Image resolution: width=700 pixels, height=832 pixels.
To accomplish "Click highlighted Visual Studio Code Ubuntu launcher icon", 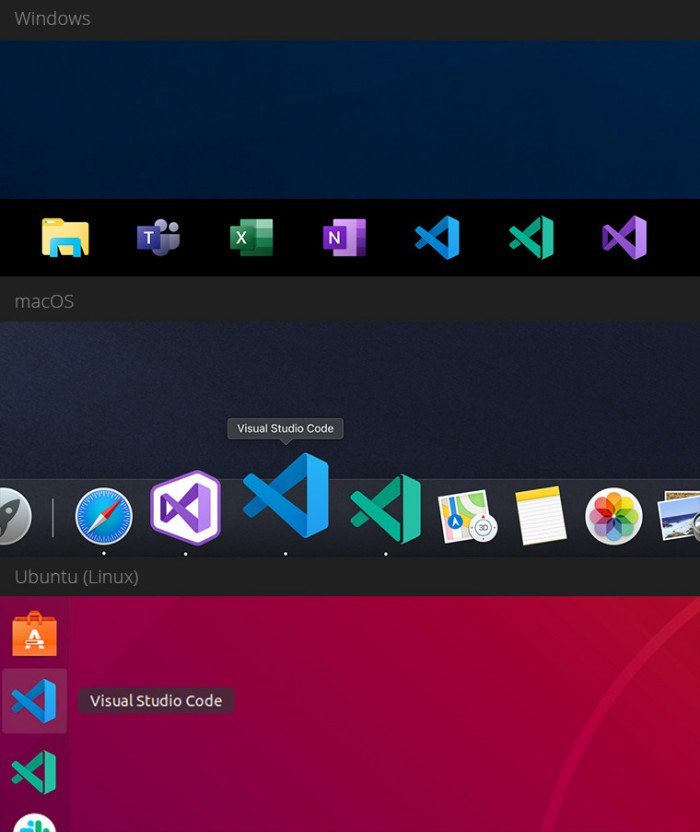I will (34, 701).
